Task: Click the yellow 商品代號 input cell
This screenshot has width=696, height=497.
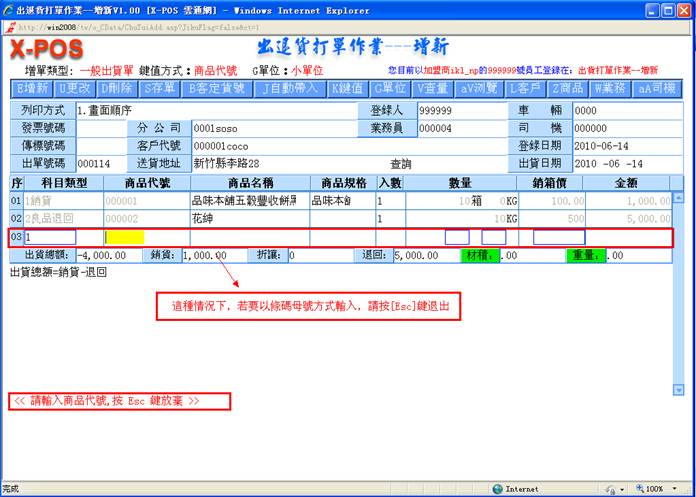Action: click(125, 237)
